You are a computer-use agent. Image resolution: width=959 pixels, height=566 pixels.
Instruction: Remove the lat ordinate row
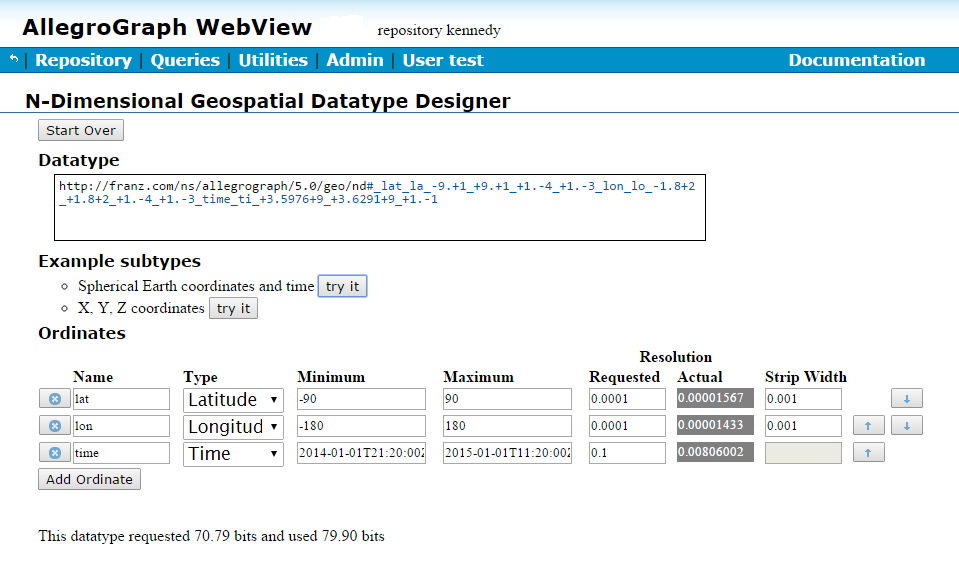pyautogui.click(x=54, y=399)
